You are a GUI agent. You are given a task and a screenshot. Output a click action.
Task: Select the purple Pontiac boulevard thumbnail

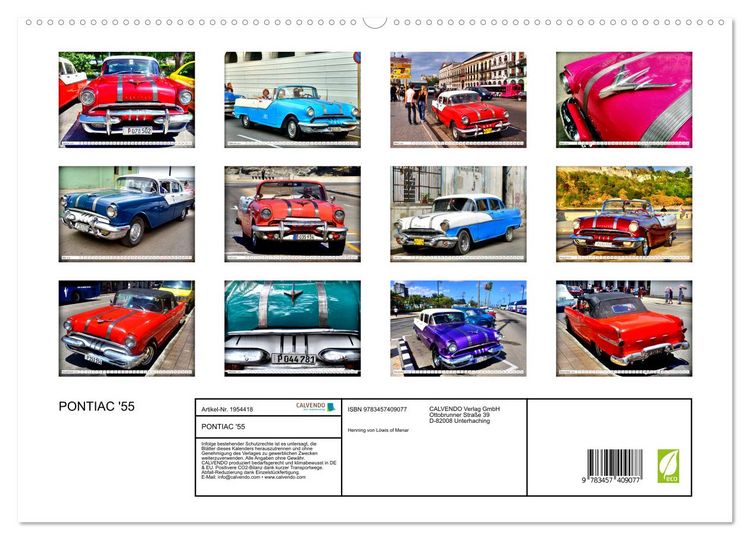coord(458,328)
